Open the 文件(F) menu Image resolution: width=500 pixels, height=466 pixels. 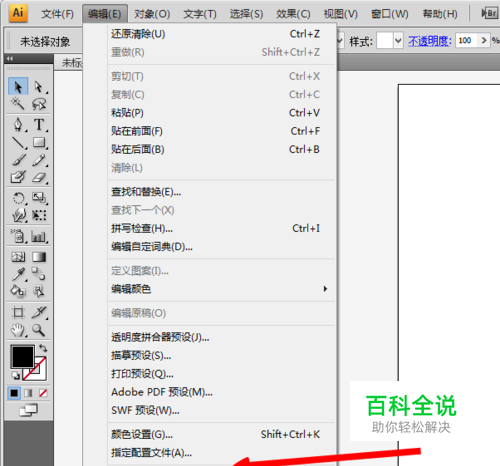57,14
